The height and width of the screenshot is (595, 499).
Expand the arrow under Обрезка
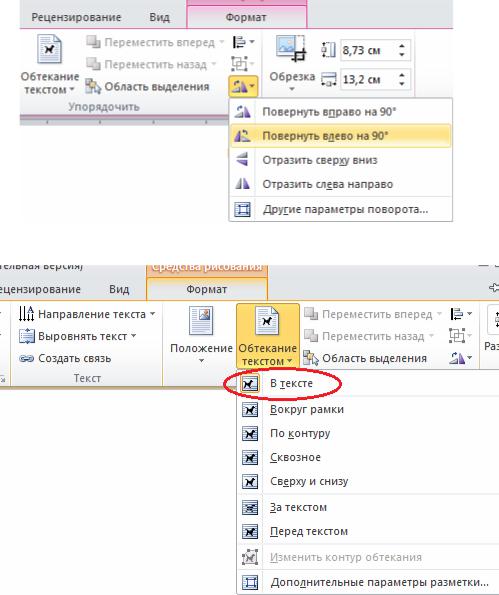(x=292, y=89)
